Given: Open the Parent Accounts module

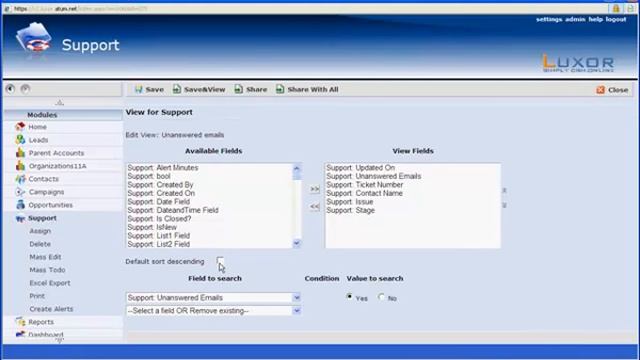Looking at the screenshot, I should coord(56,153).
